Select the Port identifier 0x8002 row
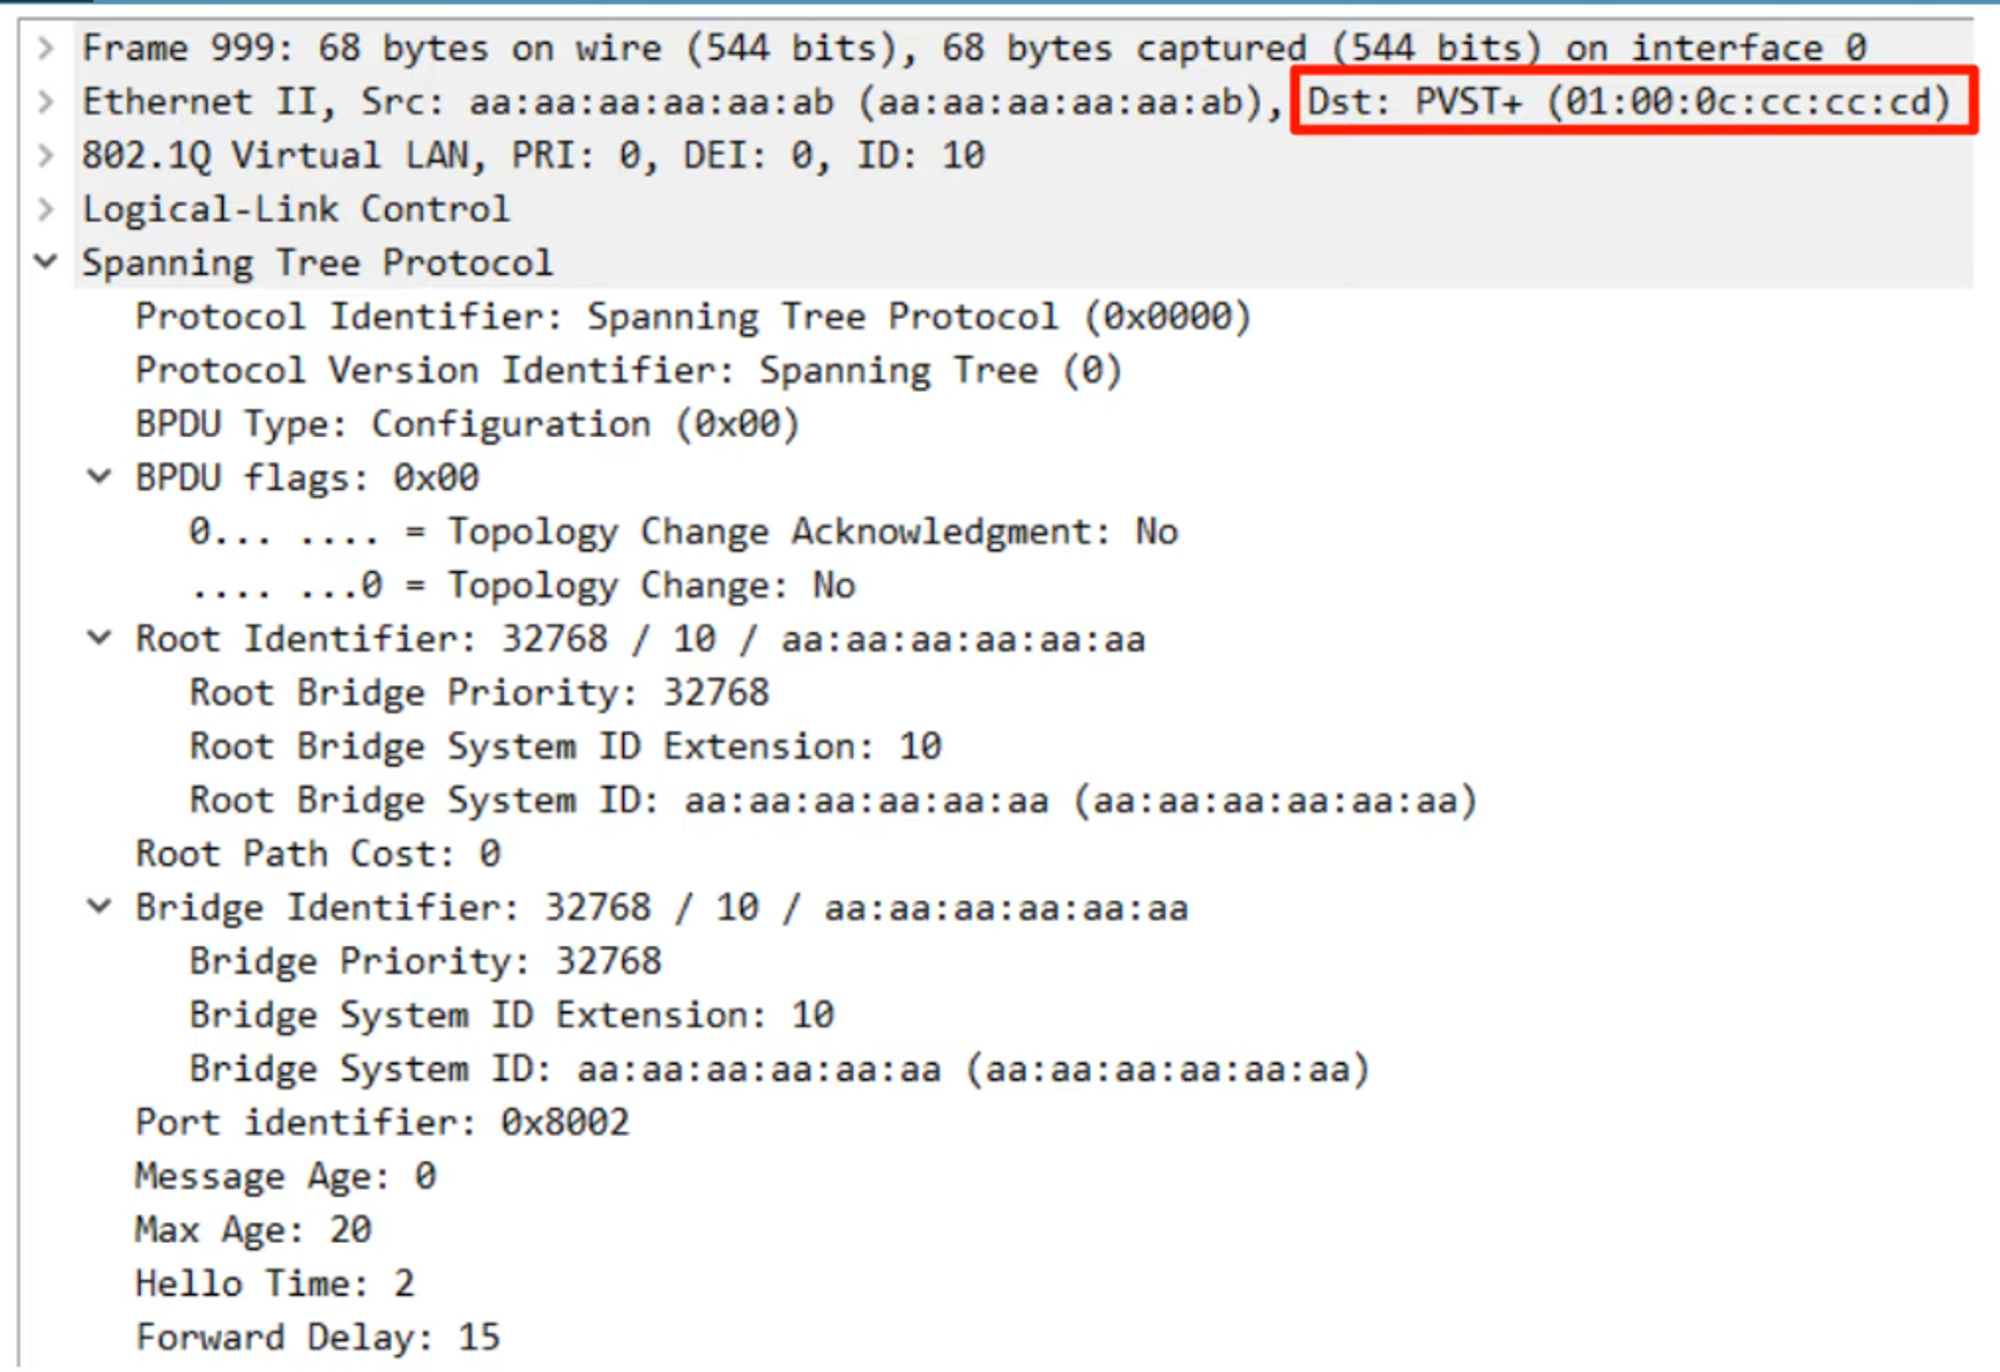Viewport: 2000px width, 1372px height. 382,1122
